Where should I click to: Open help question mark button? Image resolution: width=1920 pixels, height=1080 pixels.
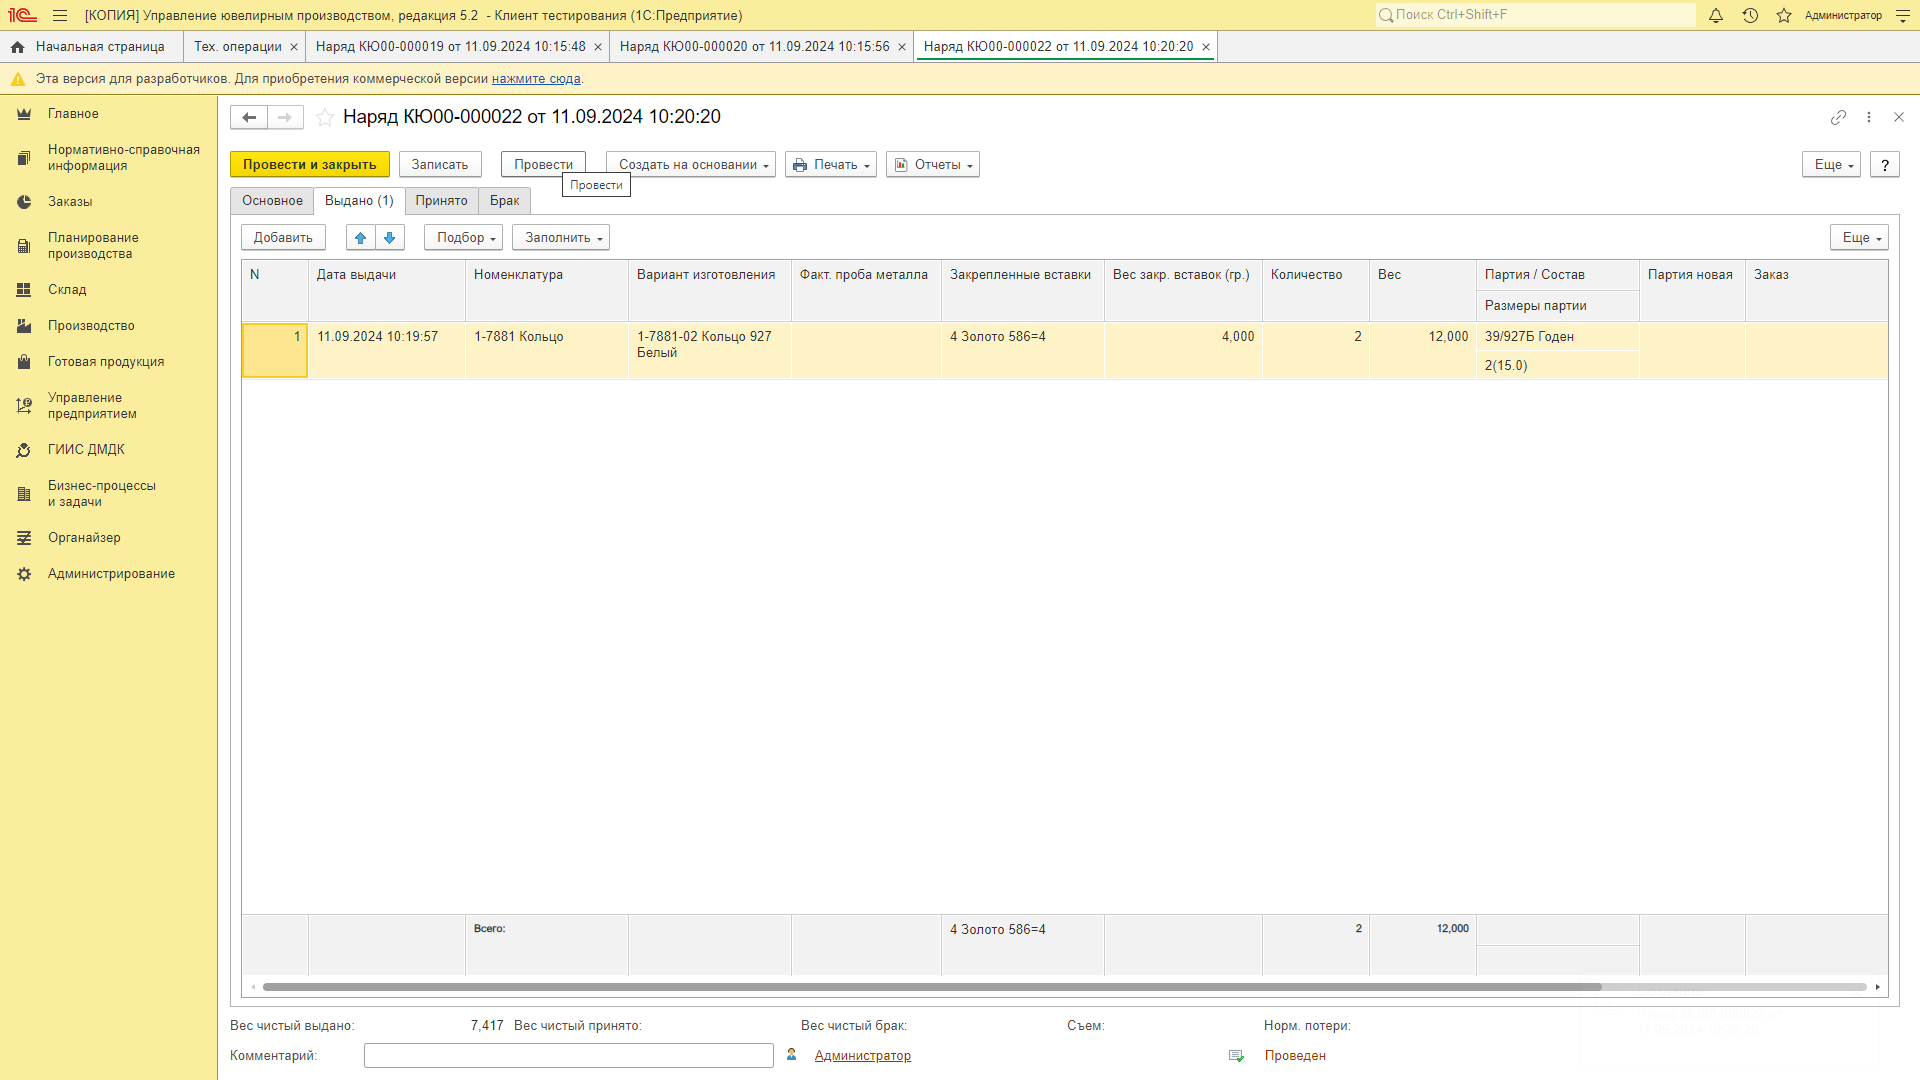click(1885, 165)
